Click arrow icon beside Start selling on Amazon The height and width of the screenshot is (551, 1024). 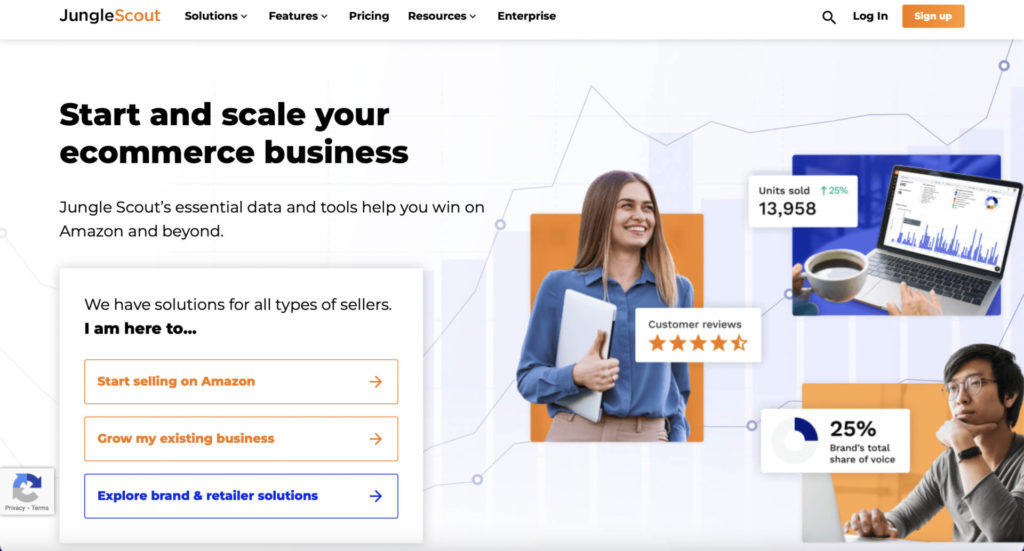[x=376, y=381]
